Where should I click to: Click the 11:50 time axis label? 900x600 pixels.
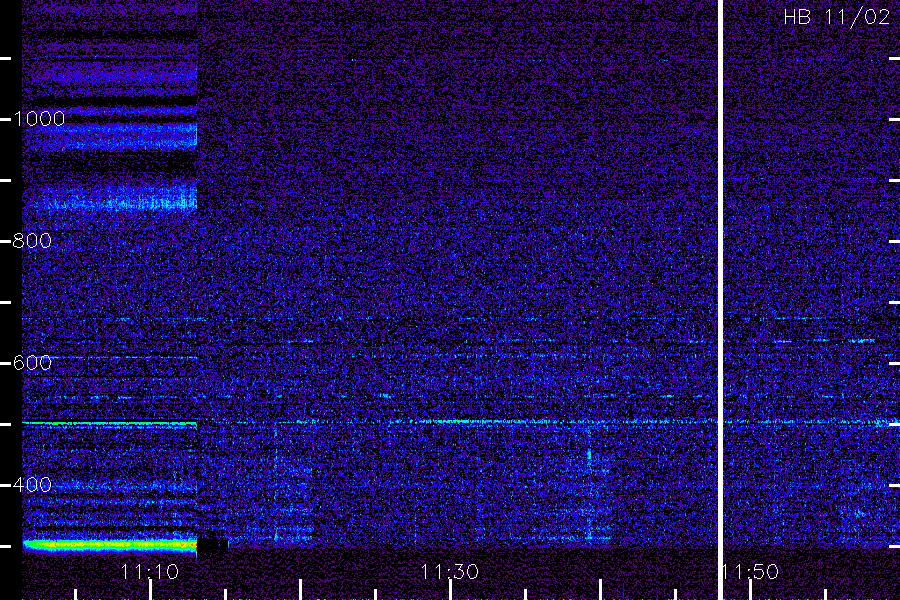click(x=751, y=572)
